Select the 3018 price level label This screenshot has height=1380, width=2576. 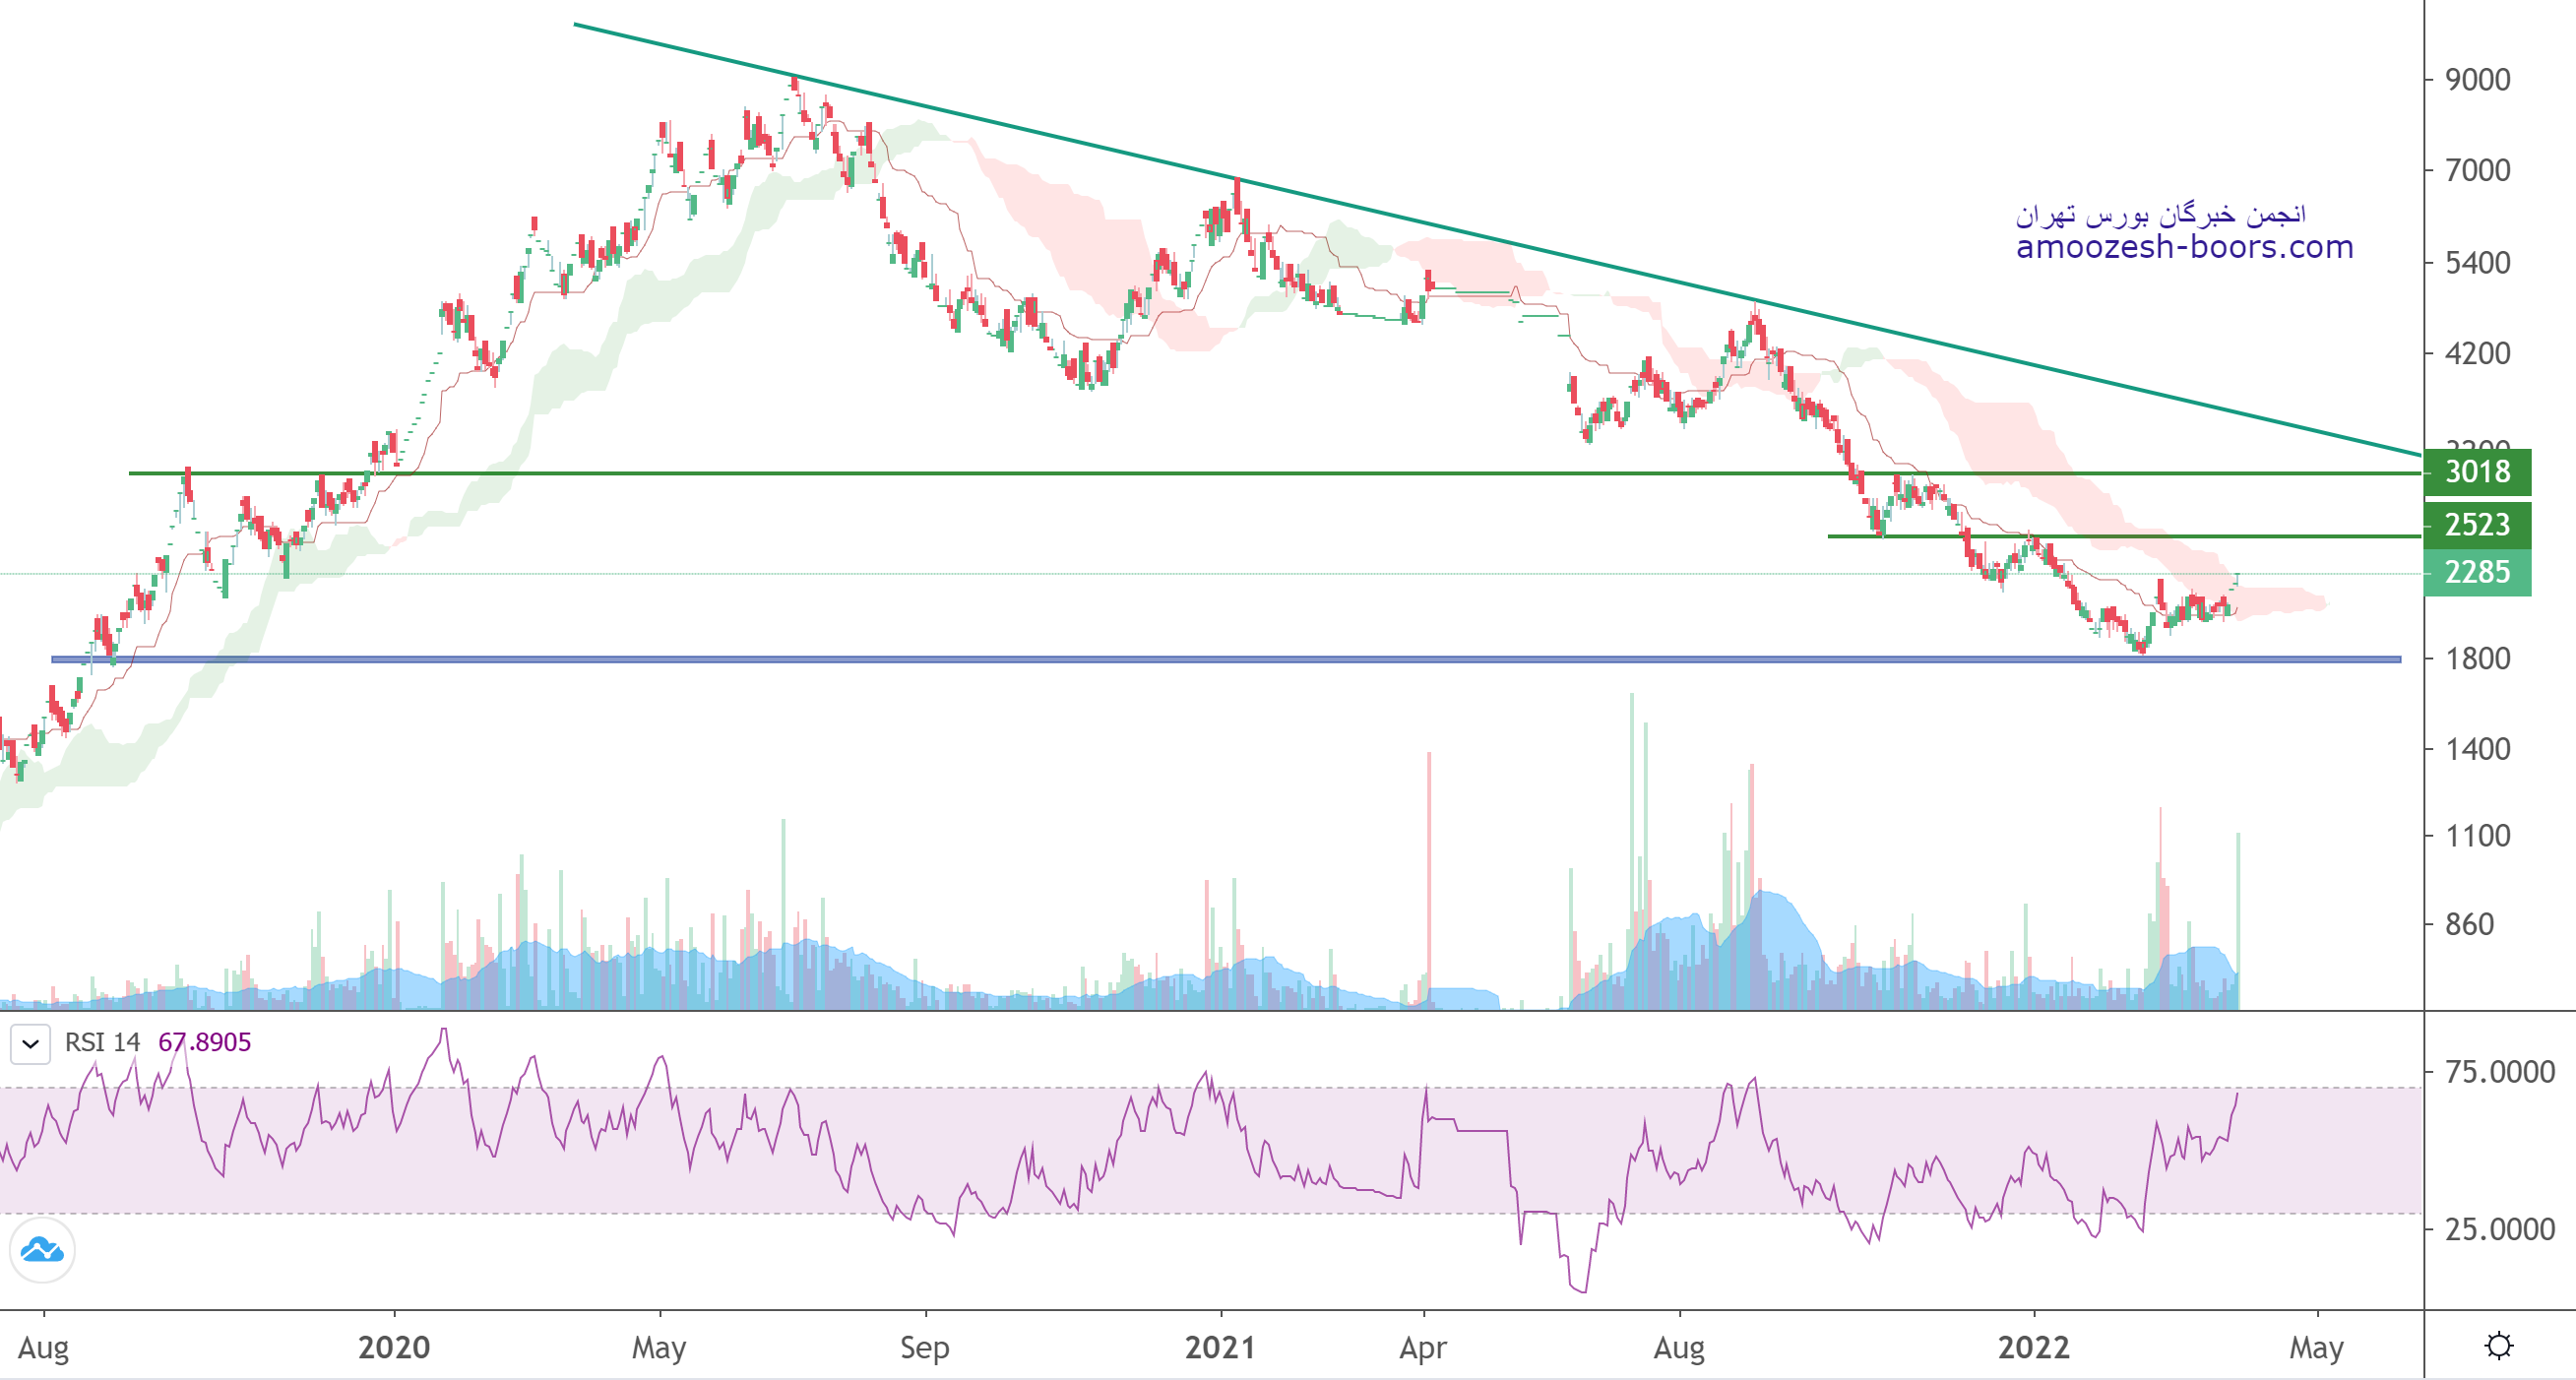point(2476,472)
